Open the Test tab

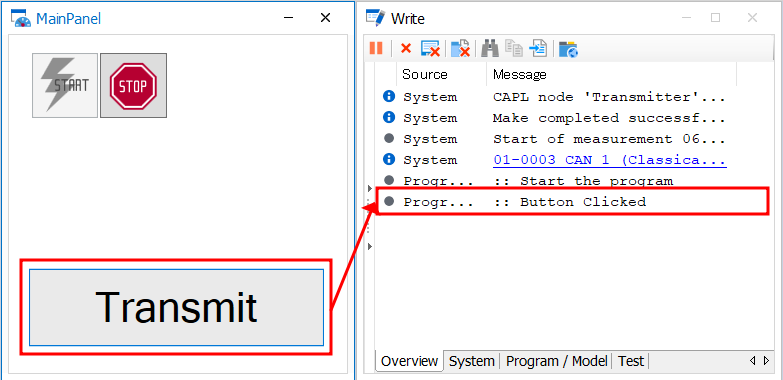pyautogui.click(x=631, y=361)
